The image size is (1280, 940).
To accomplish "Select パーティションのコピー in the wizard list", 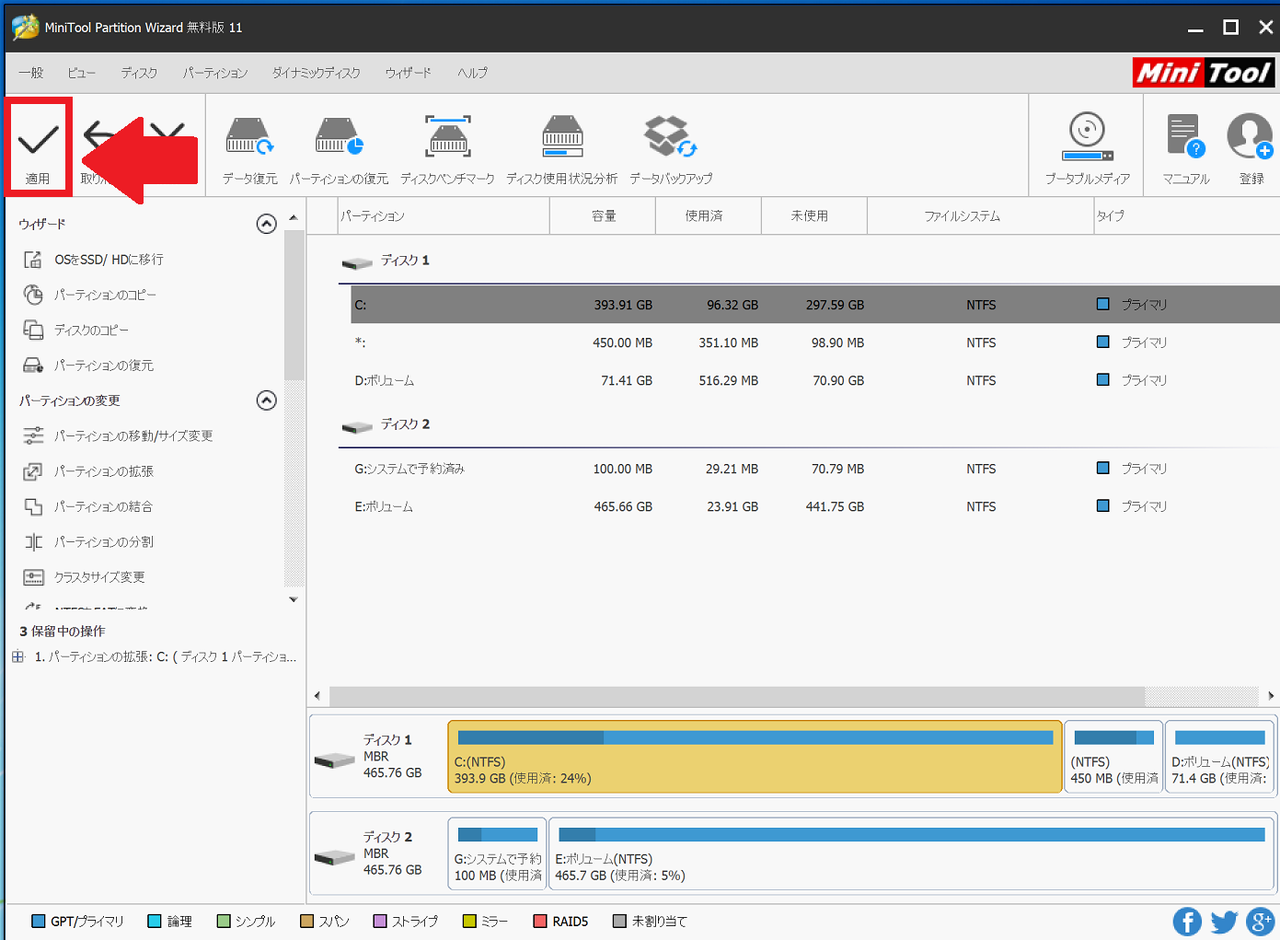I will pos(90,295).
